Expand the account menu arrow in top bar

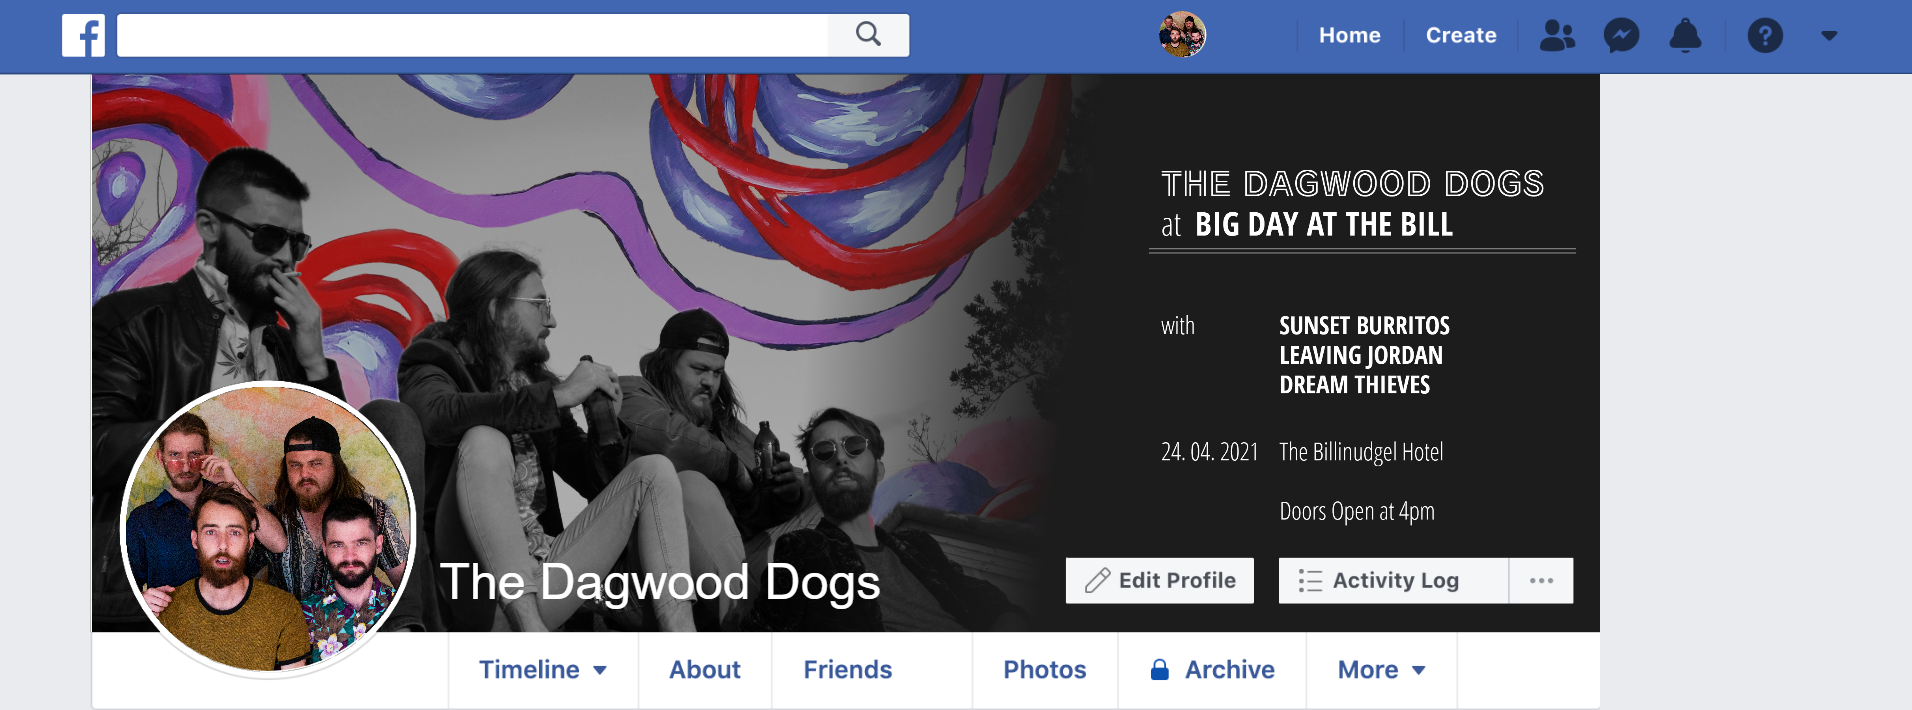click(x=1829, y=36)
